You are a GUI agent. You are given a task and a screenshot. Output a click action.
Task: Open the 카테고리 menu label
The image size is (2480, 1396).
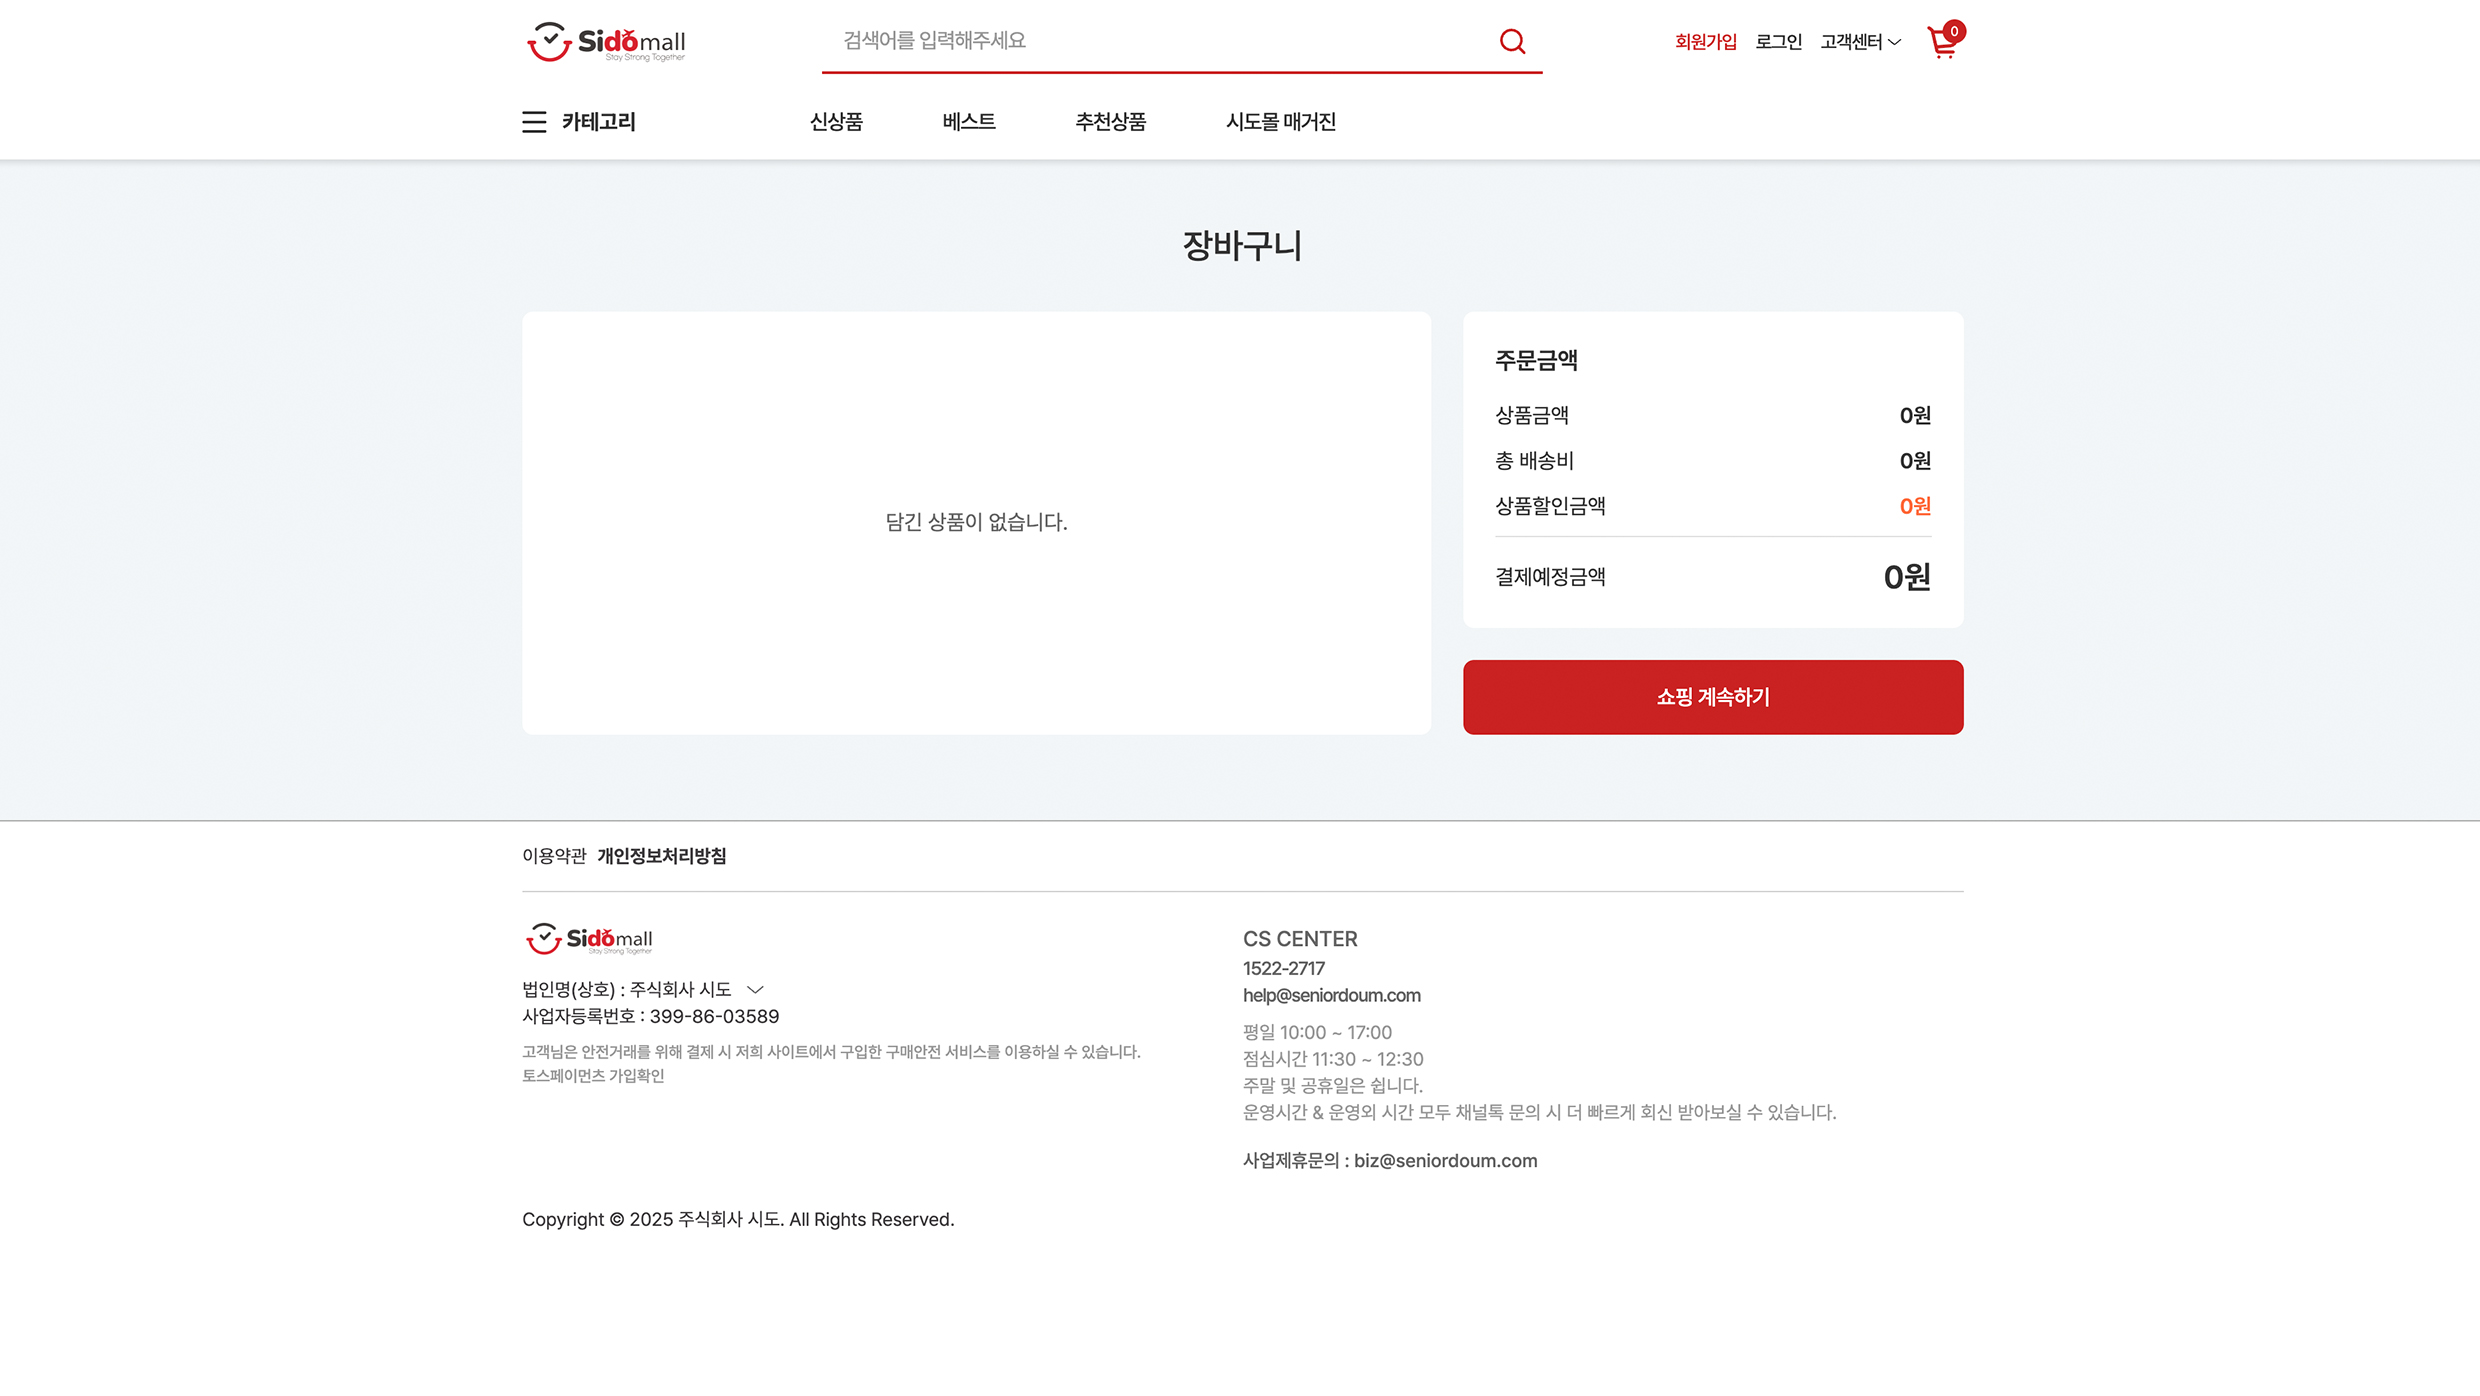[x=598, y=122]
